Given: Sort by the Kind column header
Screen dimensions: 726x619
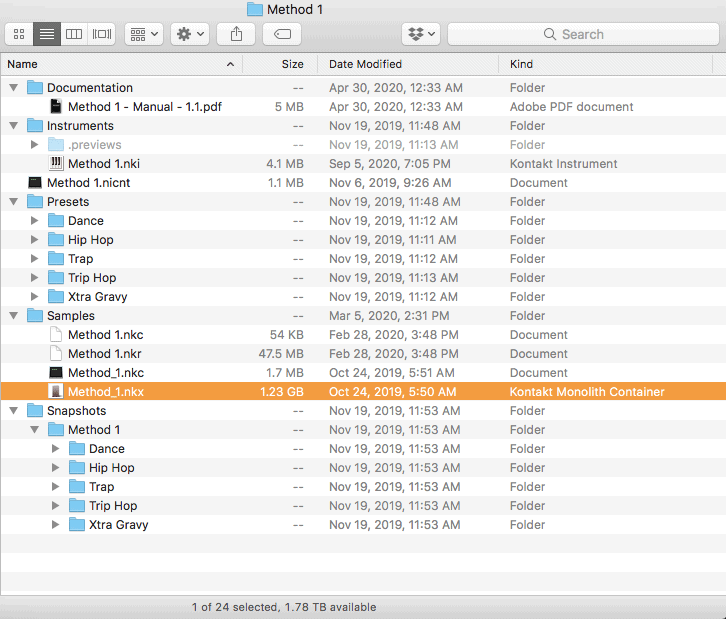Looking at the screenshot, I should click(x=606, y=64).
